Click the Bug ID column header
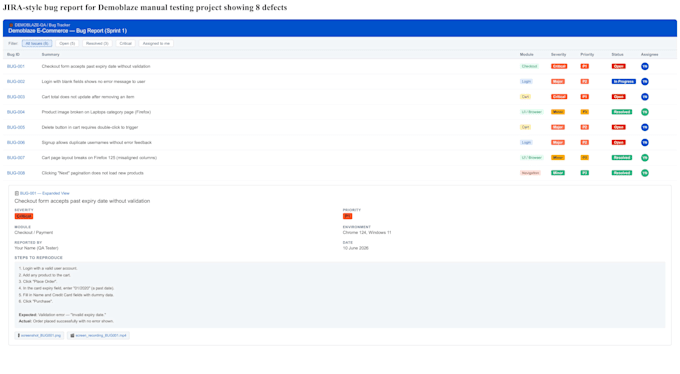This screenshot has width=680, height=374. coord(13,55)
